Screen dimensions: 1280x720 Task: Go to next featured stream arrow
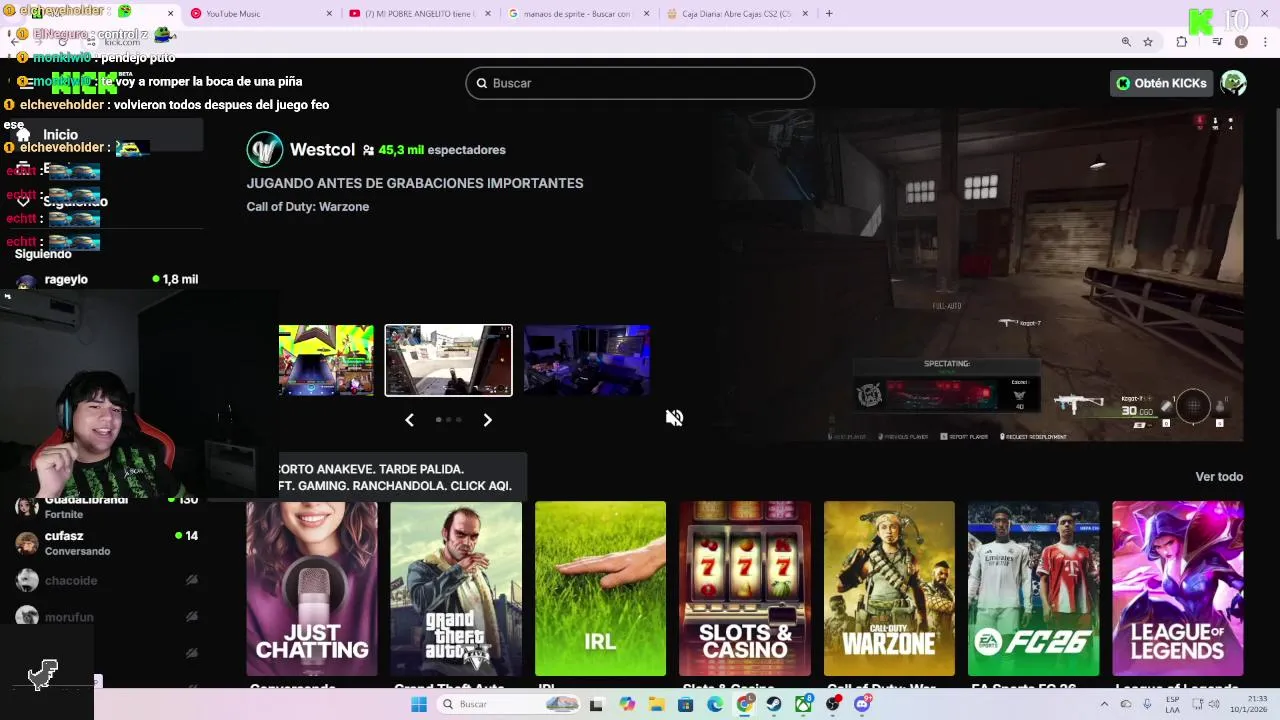click(x=487, y=420)
